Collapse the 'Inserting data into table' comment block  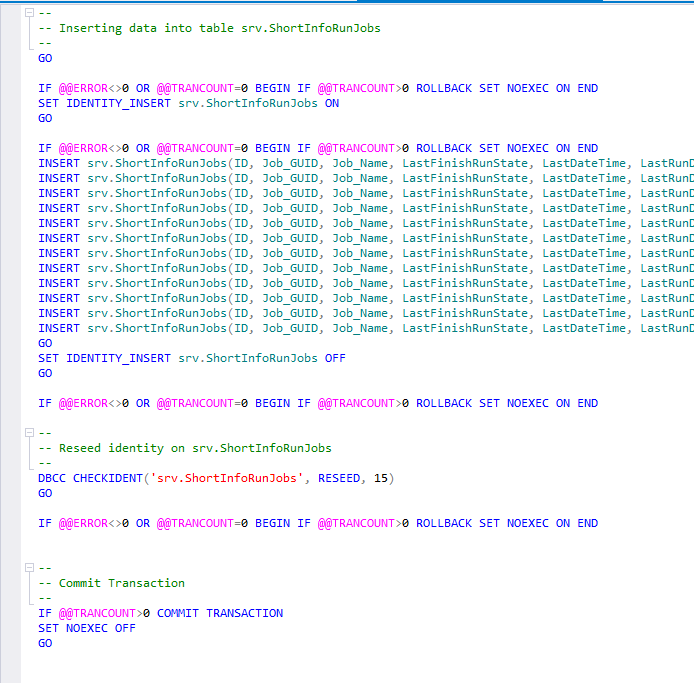coord(29,13)
